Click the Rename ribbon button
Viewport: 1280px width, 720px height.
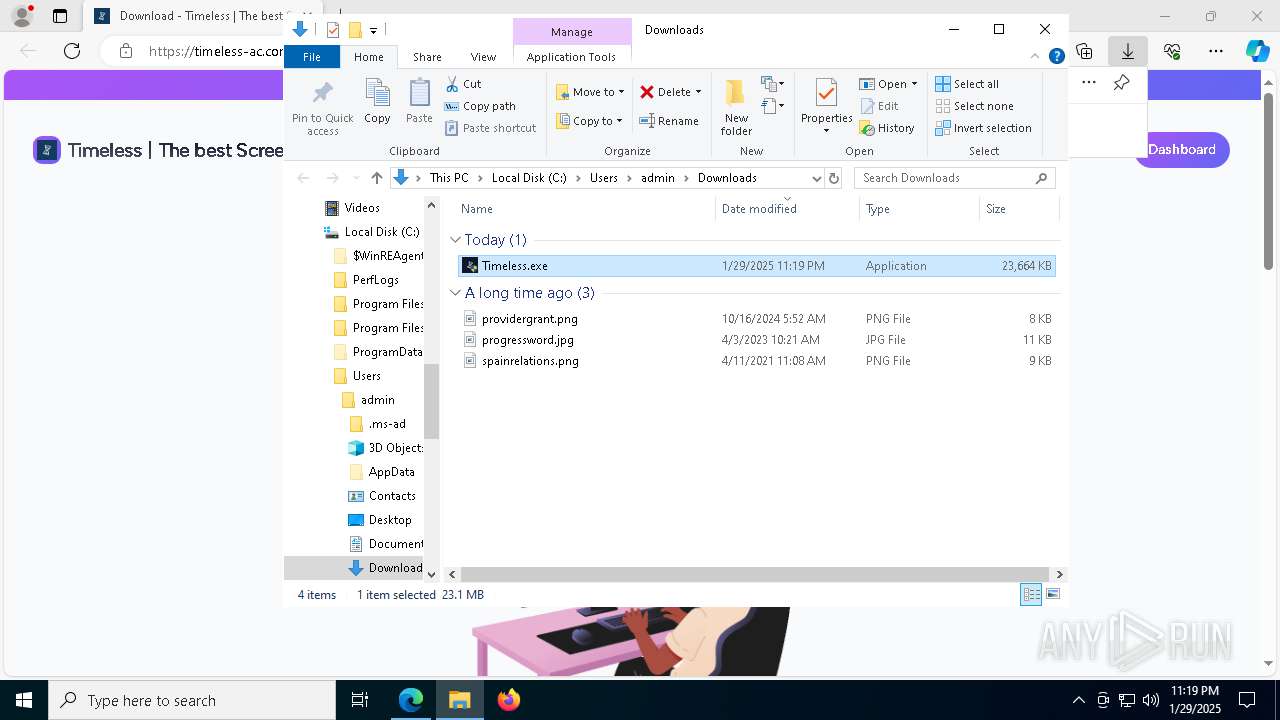click(669, 121)
